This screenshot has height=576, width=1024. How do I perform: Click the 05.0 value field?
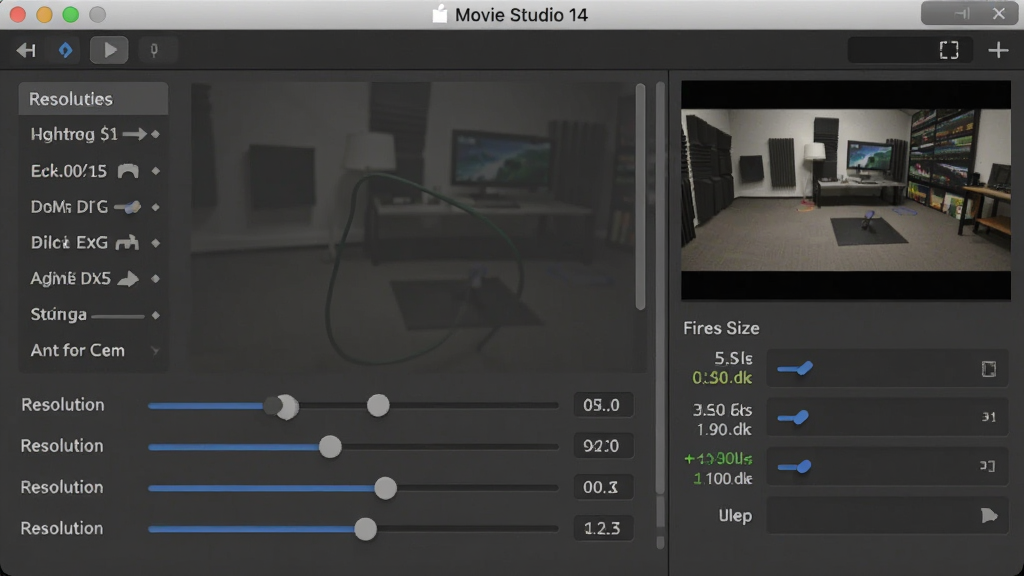603,406
